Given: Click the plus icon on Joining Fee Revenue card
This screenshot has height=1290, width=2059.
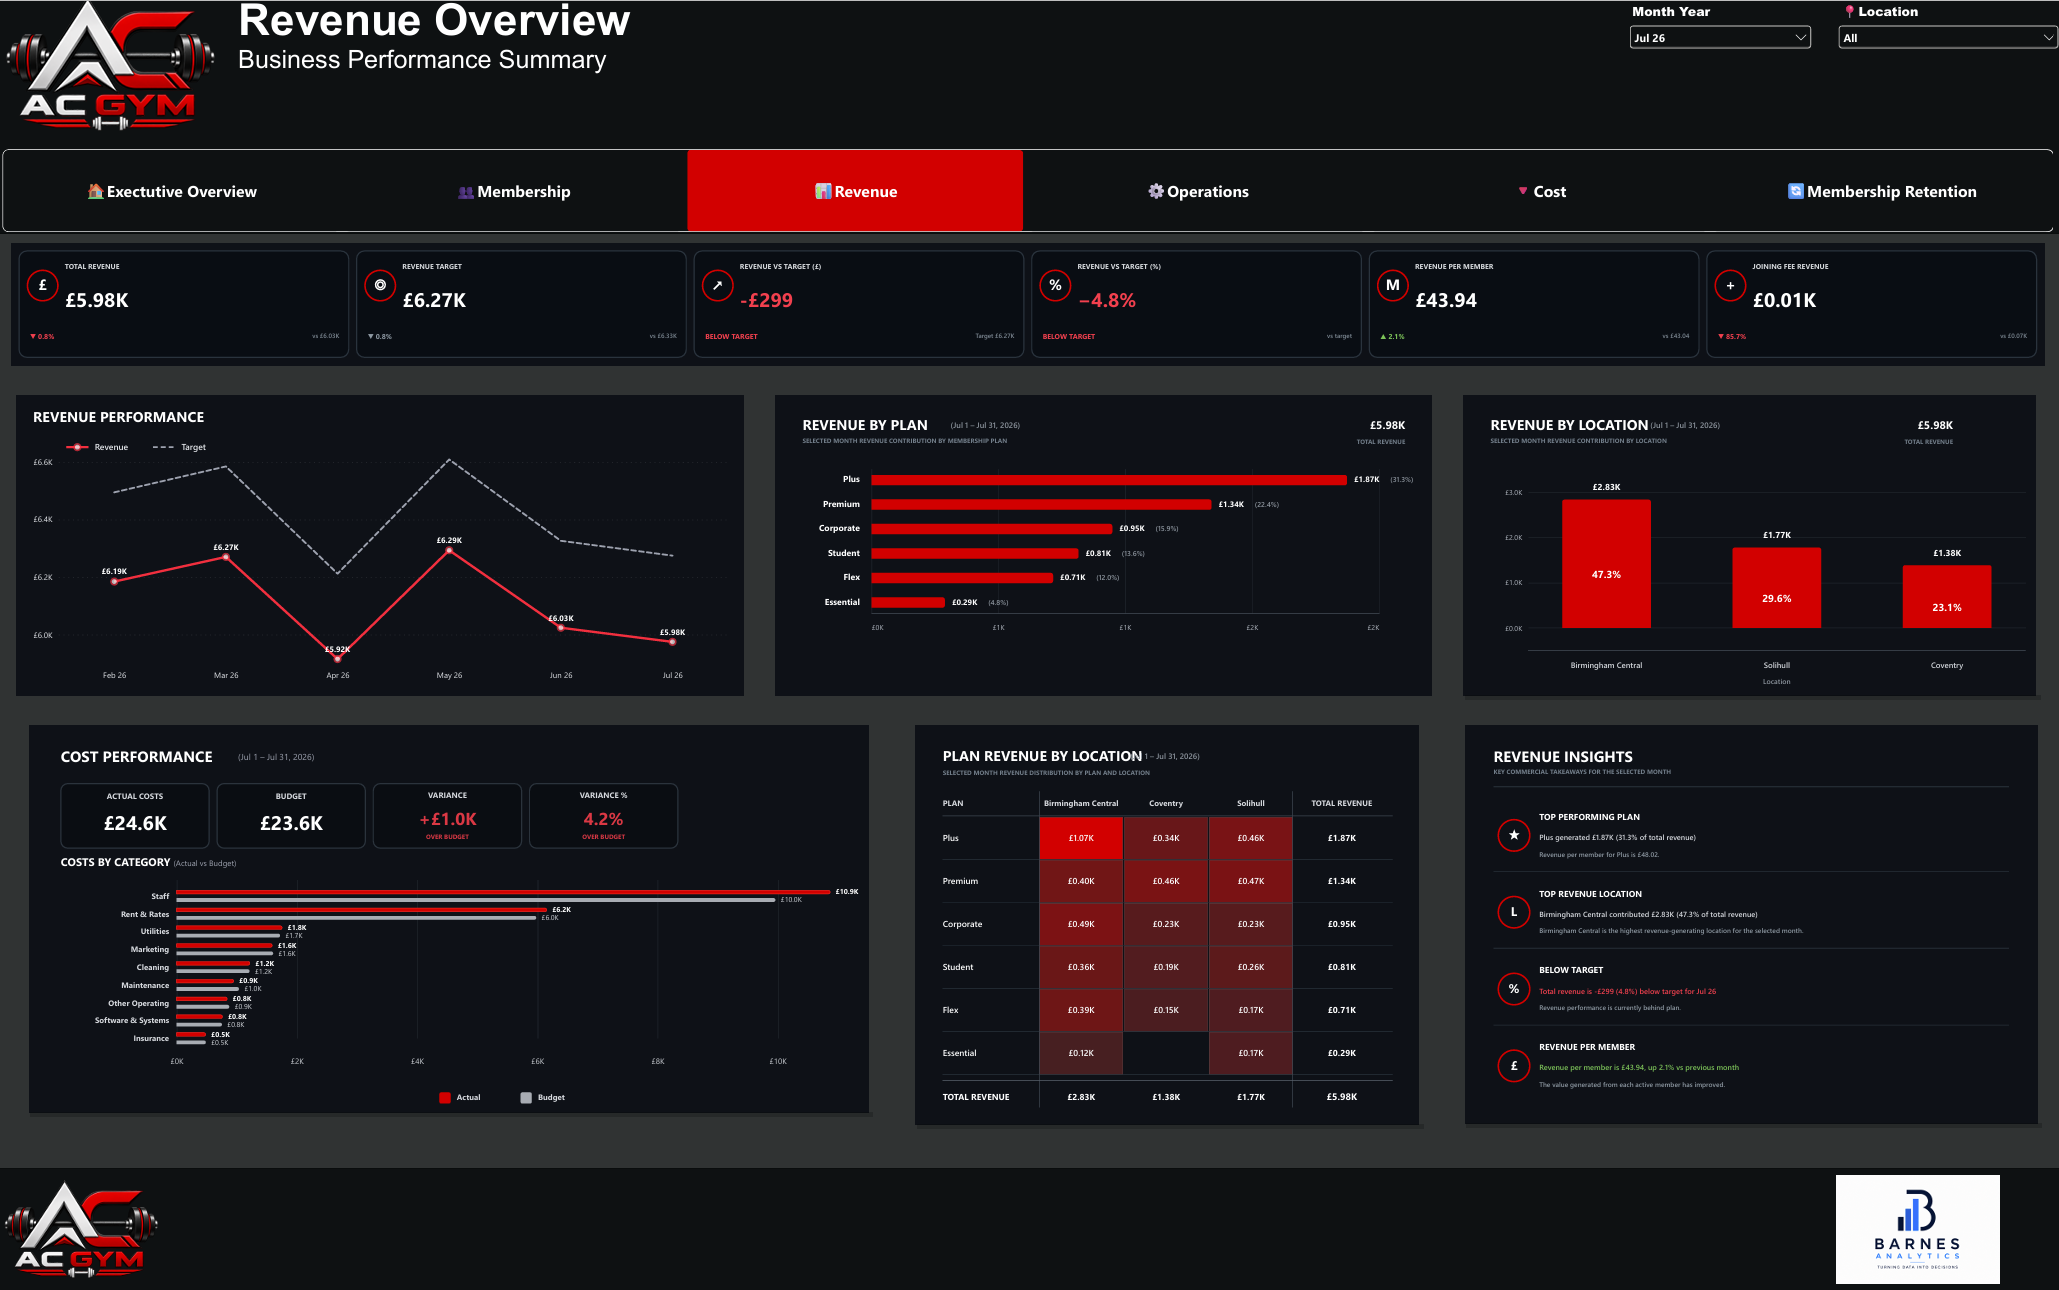Looking at the screenshot, I should (1730, 285).
